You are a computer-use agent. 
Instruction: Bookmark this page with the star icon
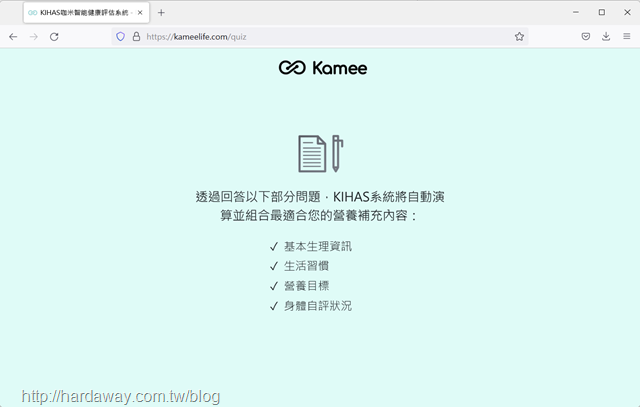(x=519, y=37)
